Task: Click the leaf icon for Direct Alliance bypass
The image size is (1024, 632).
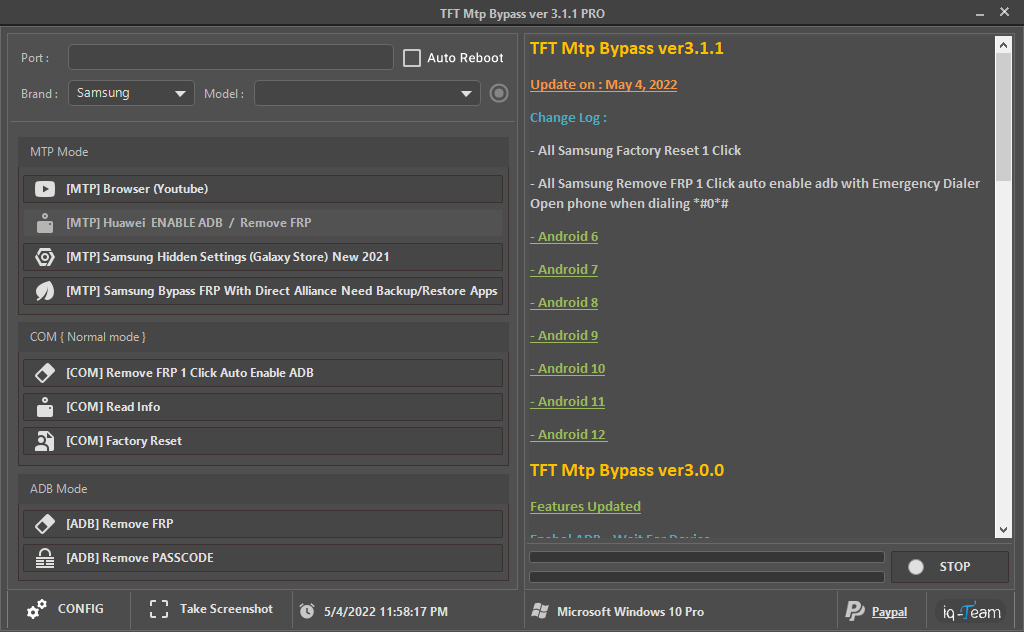Action: pos(44,291)
